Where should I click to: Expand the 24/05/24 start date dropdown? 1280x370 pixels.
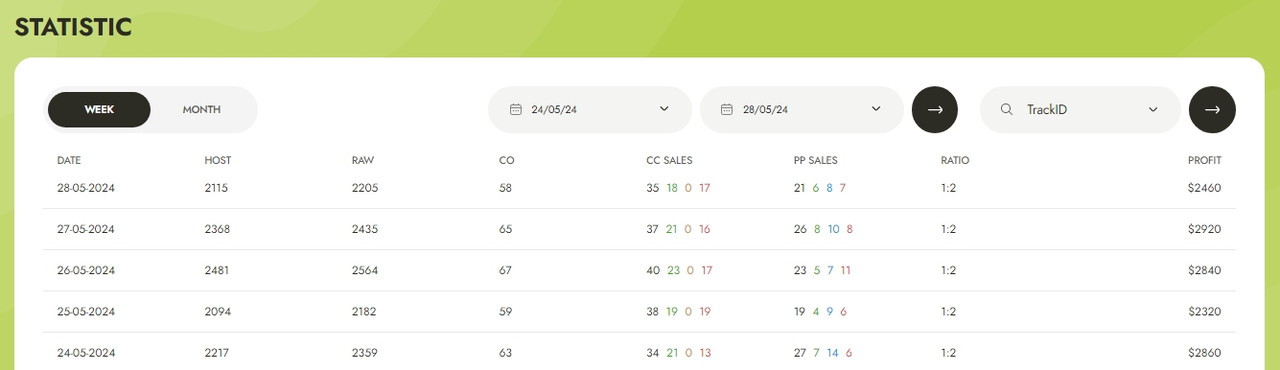pos(664,109)
